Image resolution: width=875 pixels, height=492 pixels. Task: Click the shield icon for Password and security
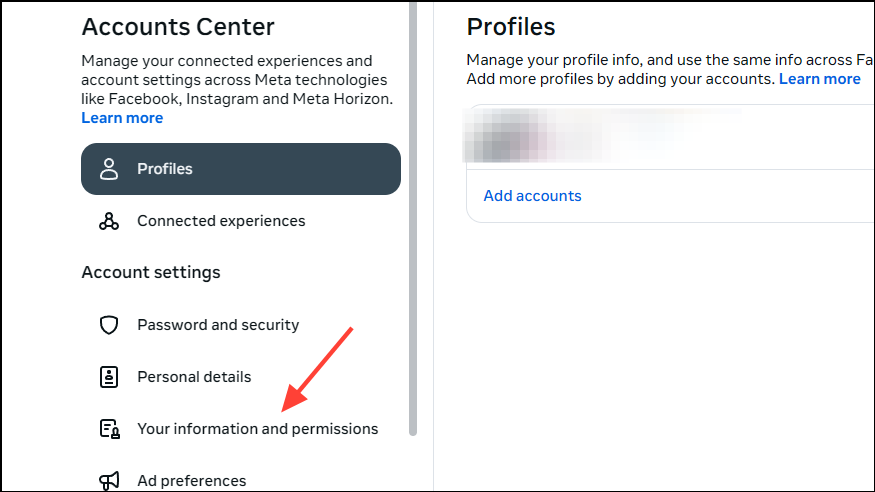click(x=109, y=325)
